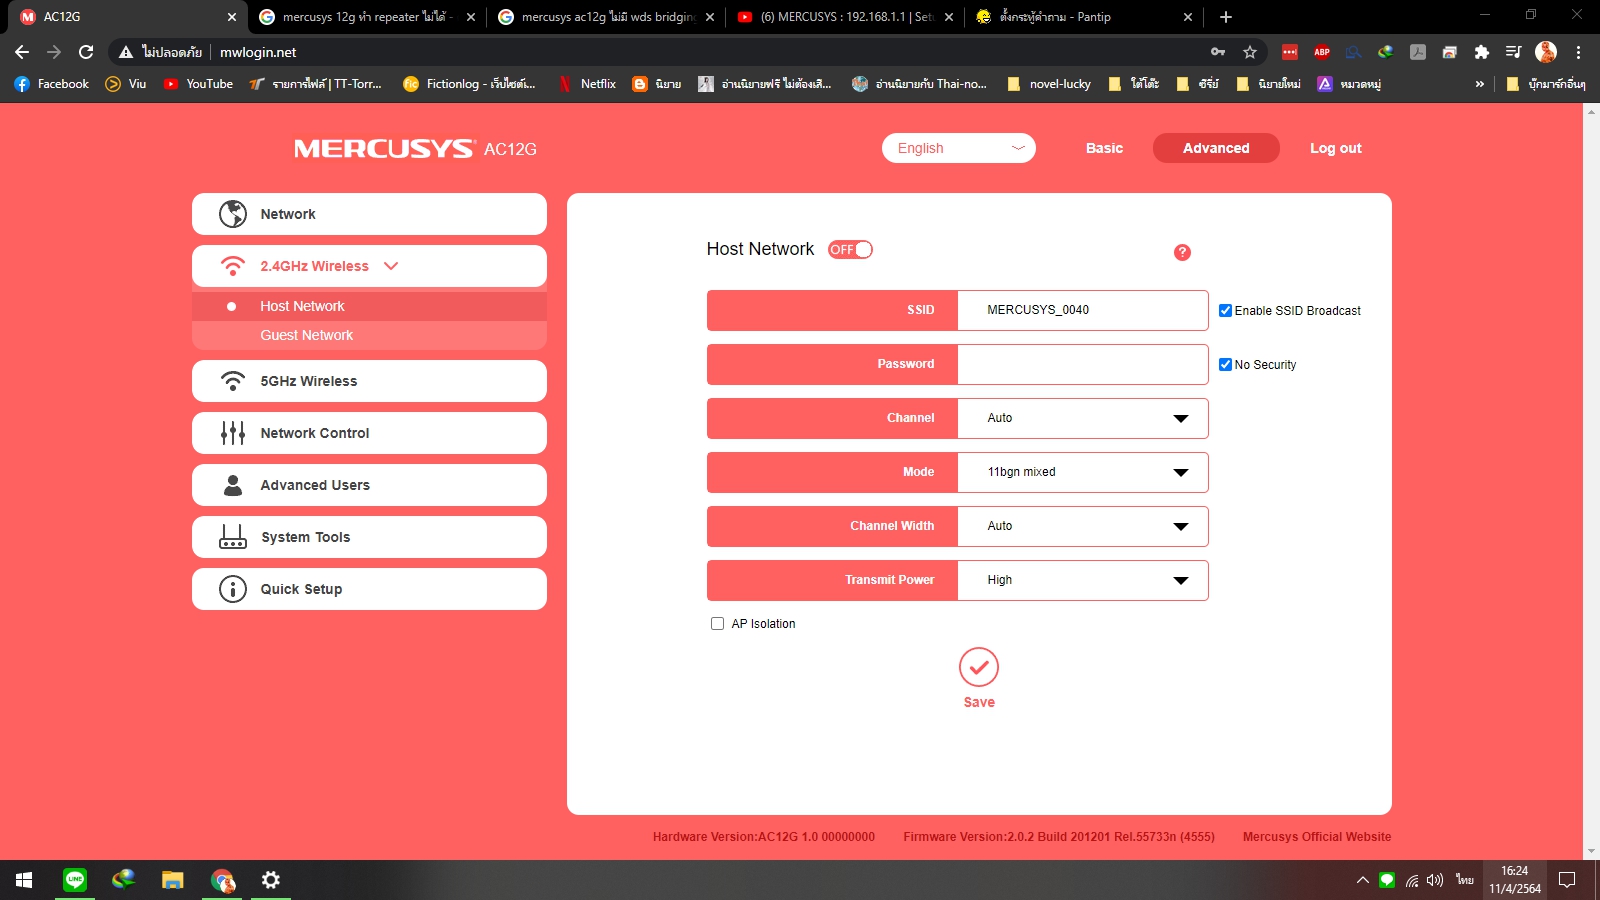Click the Password input field
This screenshot has width=1600, height=900.
point(1083,364)
